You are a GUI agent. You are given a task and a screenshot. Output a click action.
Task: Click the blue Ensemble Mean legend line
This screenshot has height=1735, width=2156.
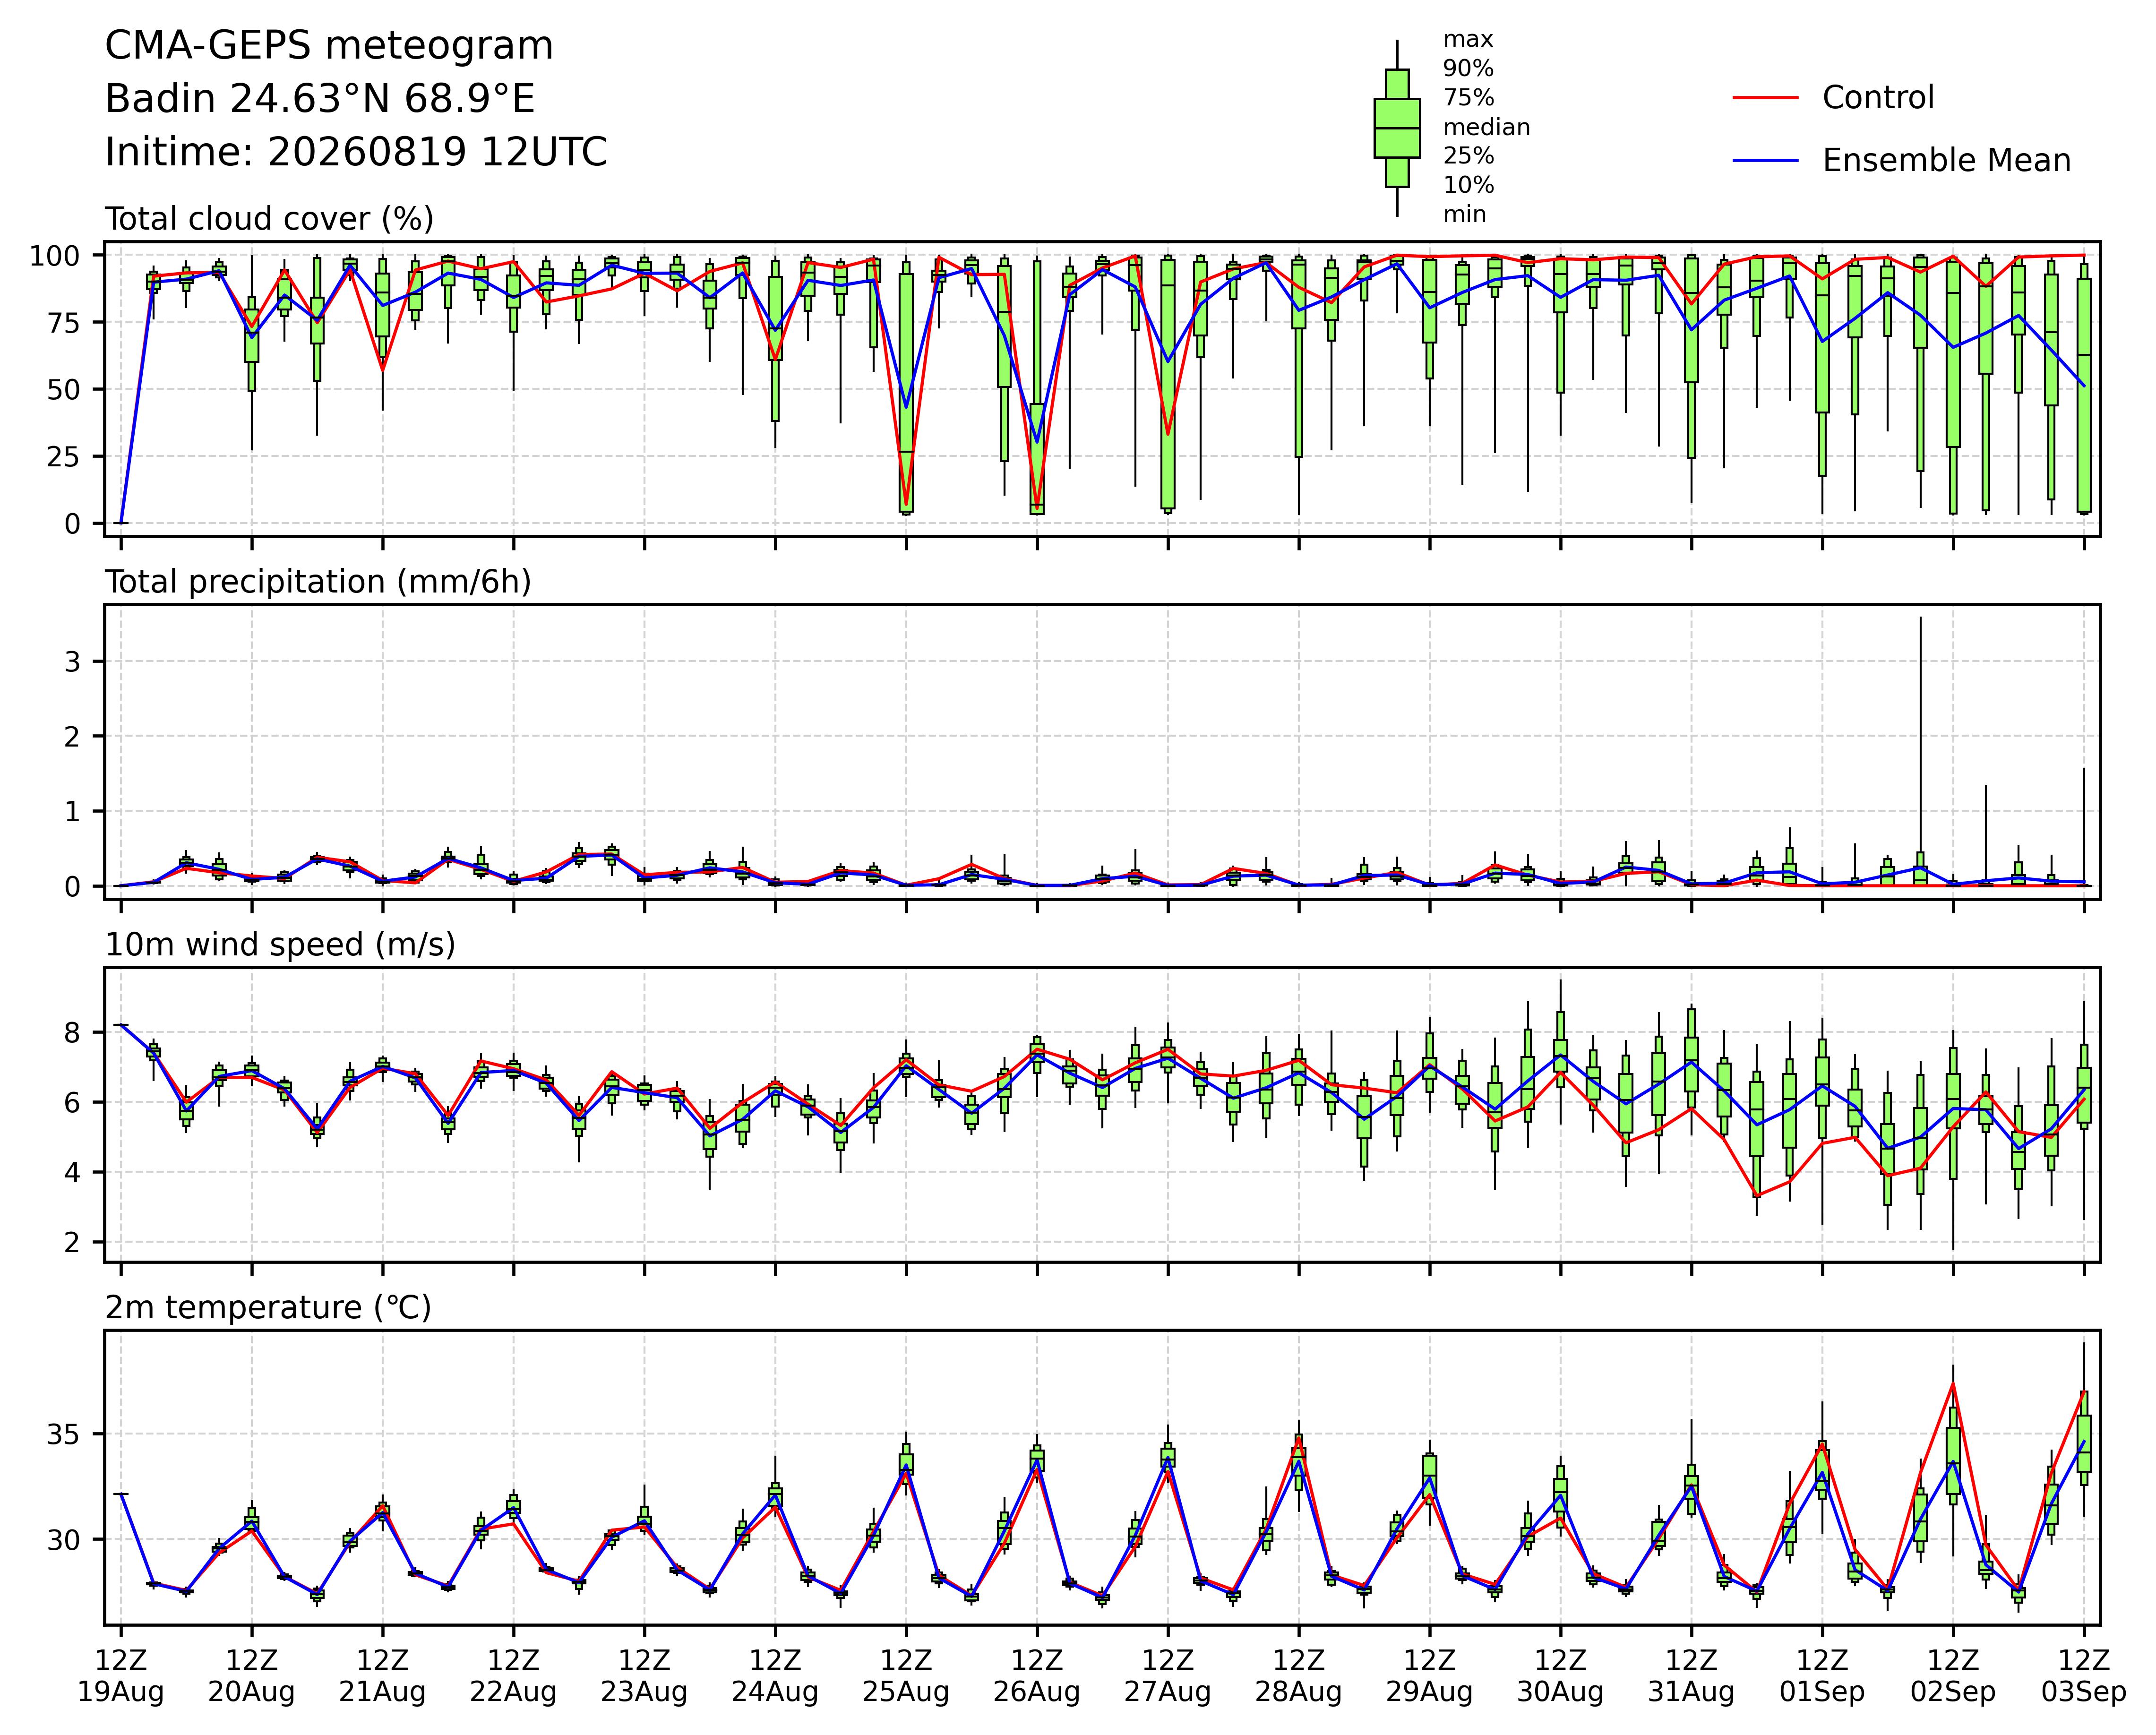[x=1766, y=161]
